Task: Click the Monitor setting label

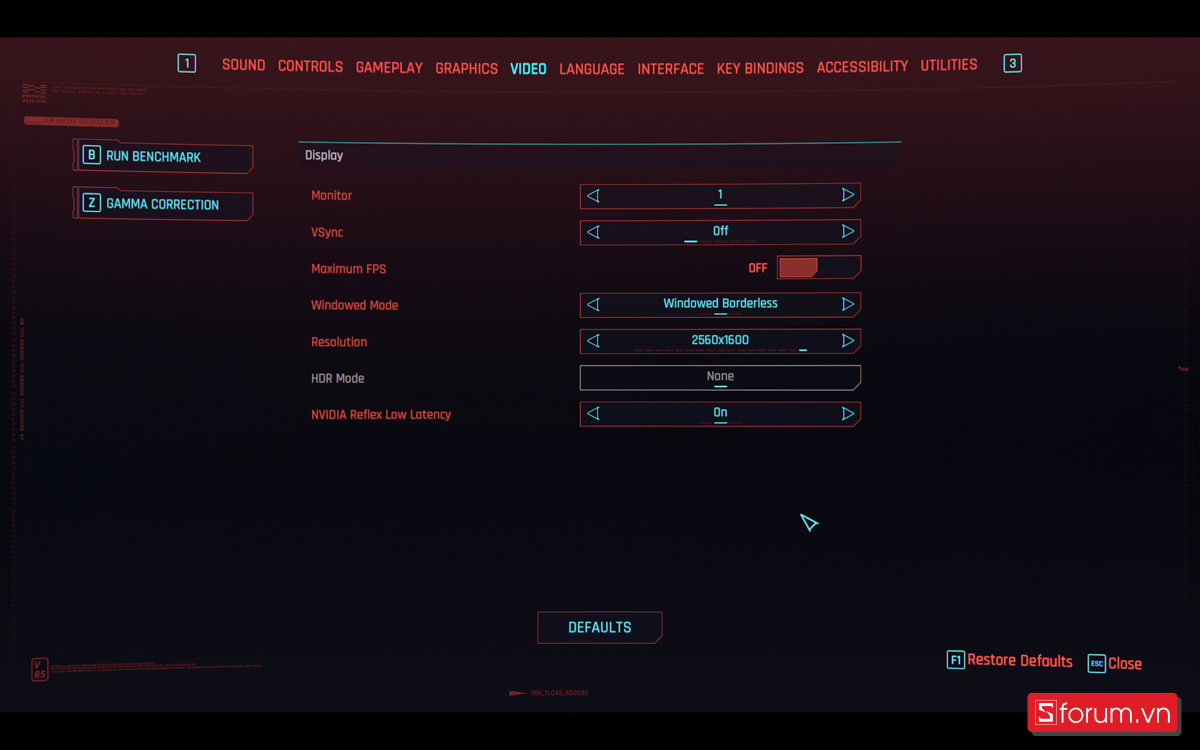Action: 332,196
